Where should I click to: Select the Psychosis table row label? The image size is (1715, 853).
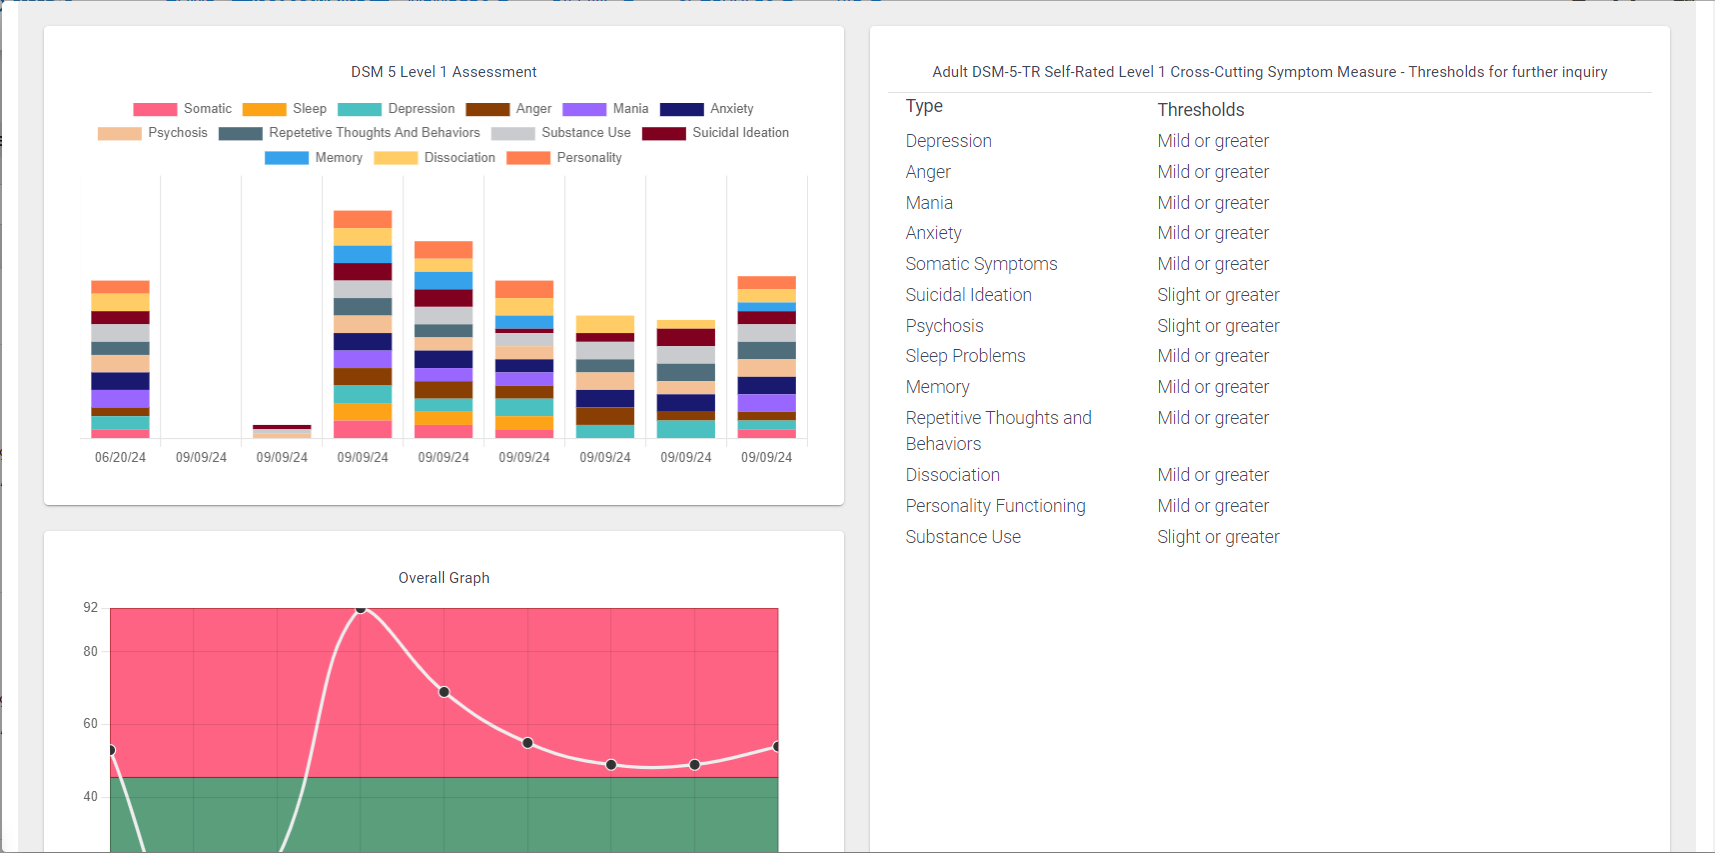tap(945, 326)
